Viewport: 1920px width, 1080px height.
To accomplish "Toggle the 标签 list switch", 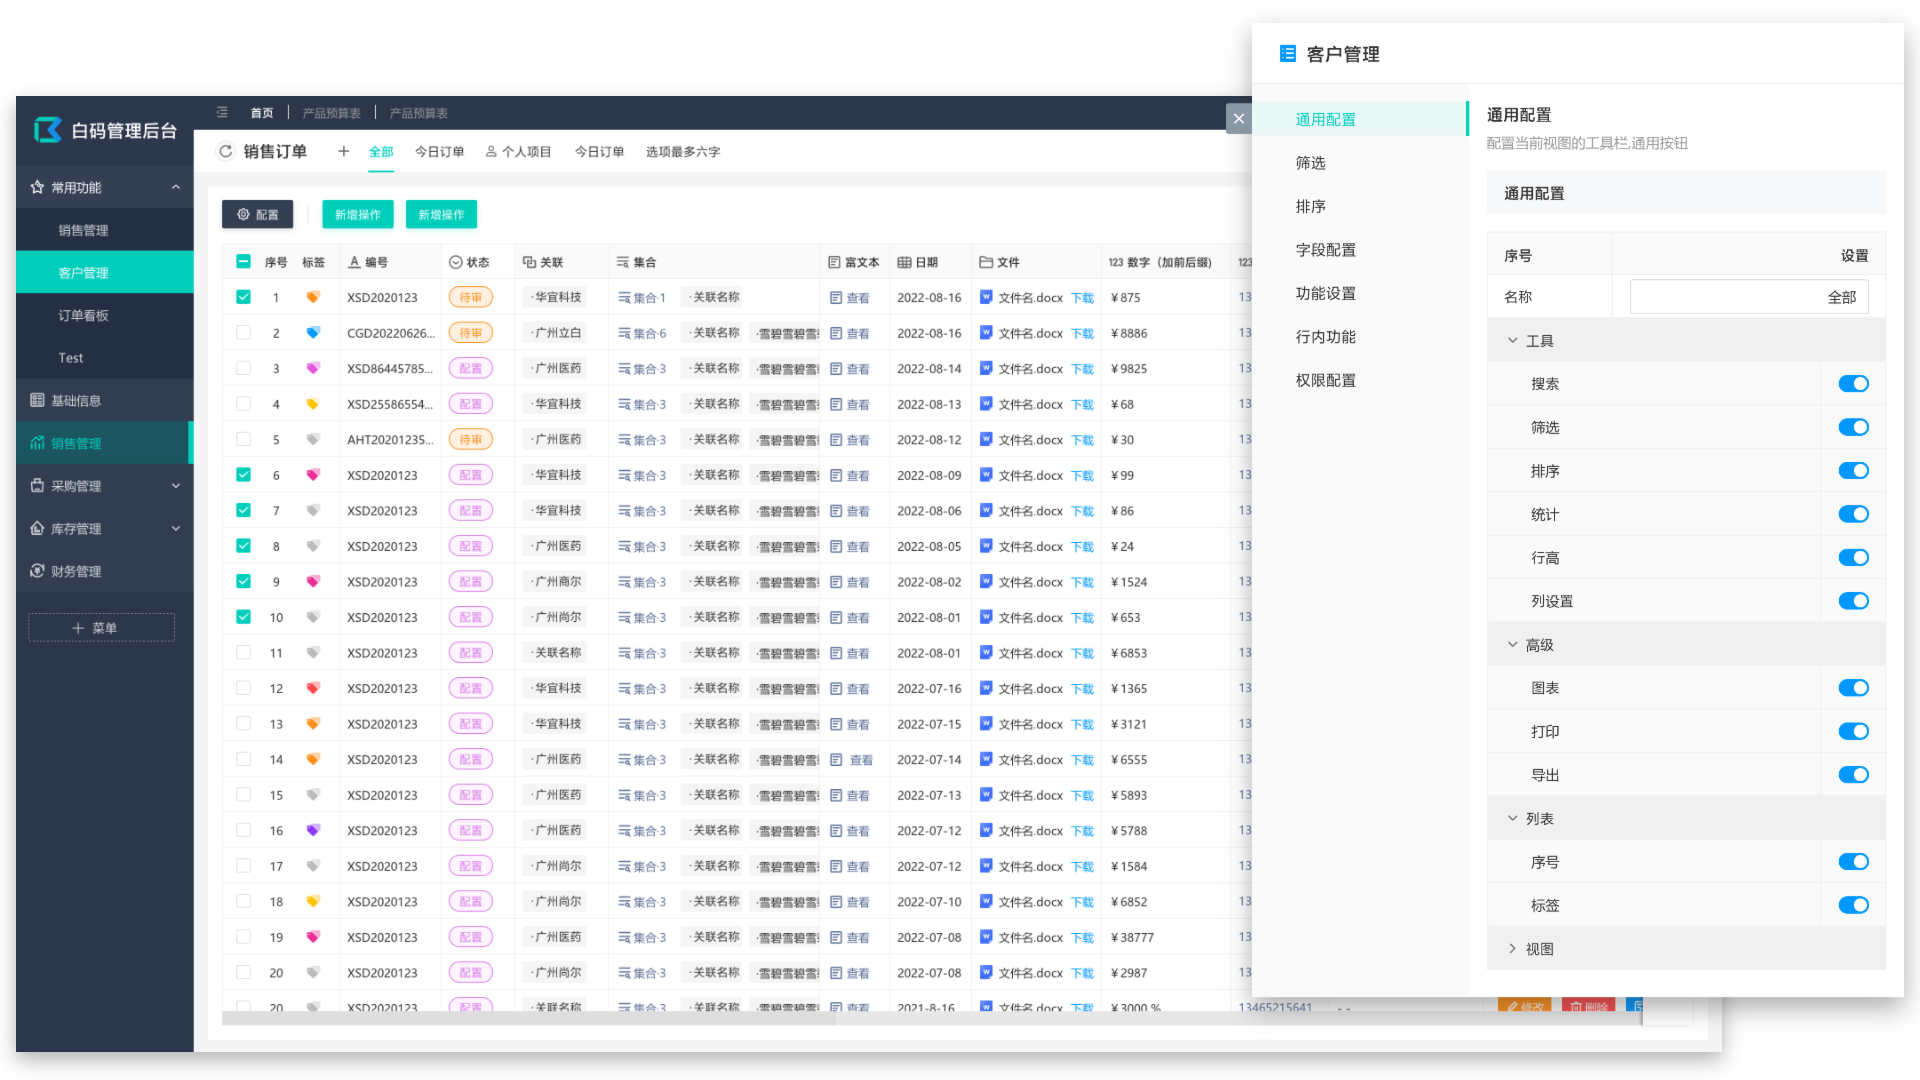I will pyautogui.click(x=1853, y=905).
